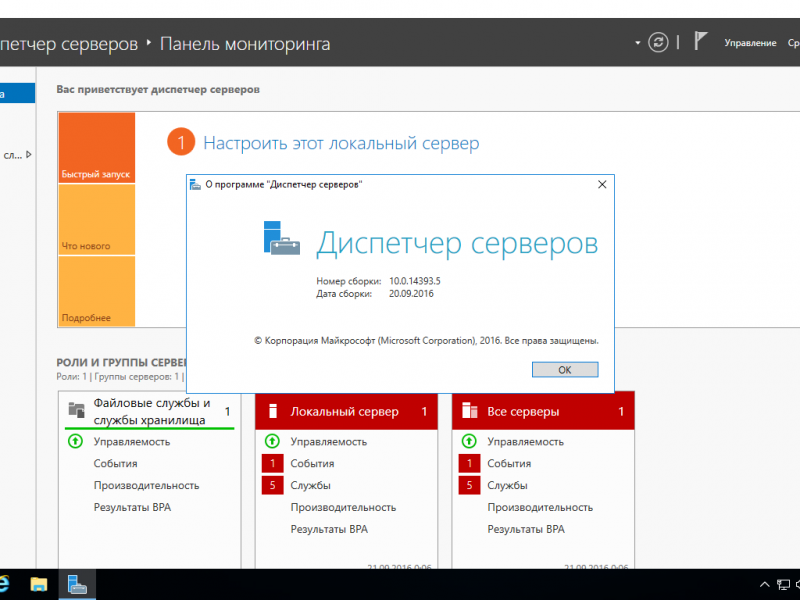Open File Explorer from the taskbar
Image resolution: width=800 pixels, height=600 pixels.
coord(39,584)
